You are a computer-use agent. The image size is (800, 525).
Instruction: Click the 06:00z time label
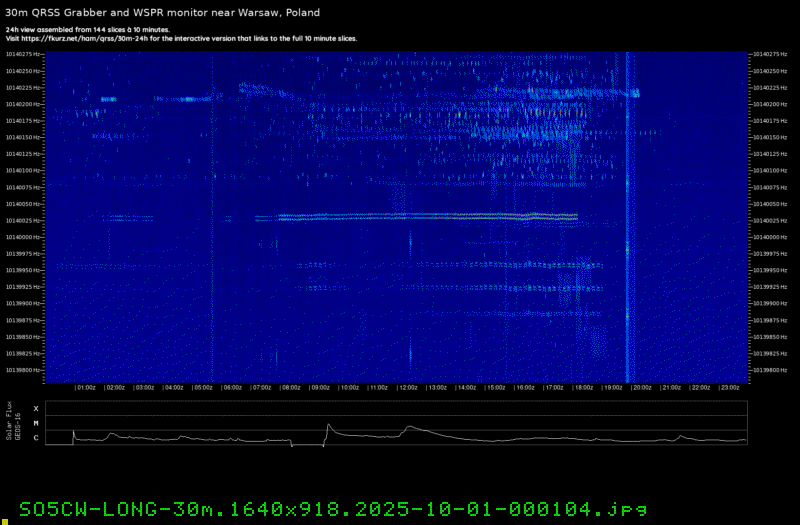click(232, 388)
